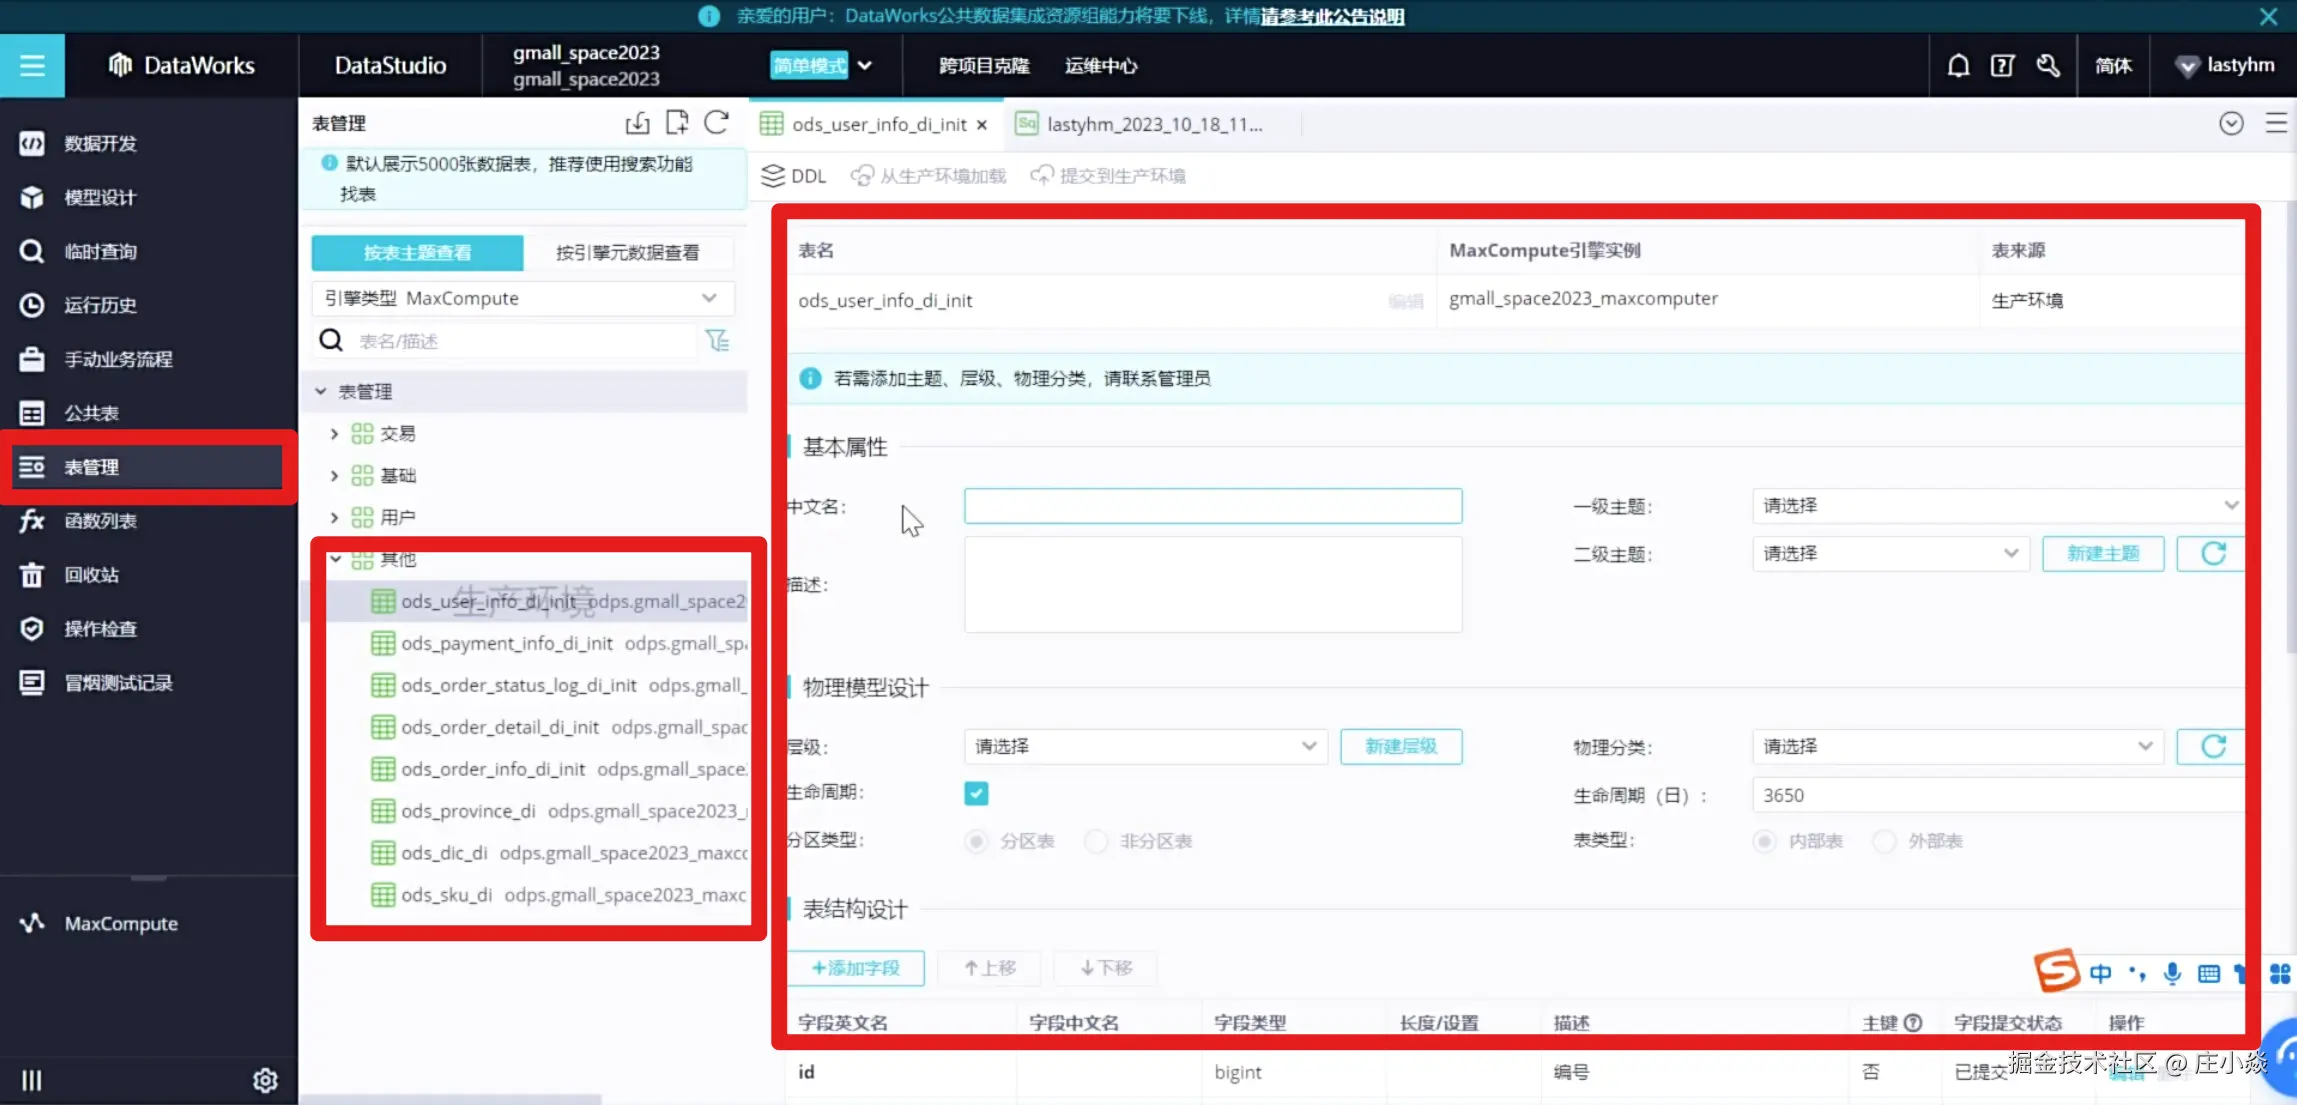Select the 非分区表 radio button

1097,841
